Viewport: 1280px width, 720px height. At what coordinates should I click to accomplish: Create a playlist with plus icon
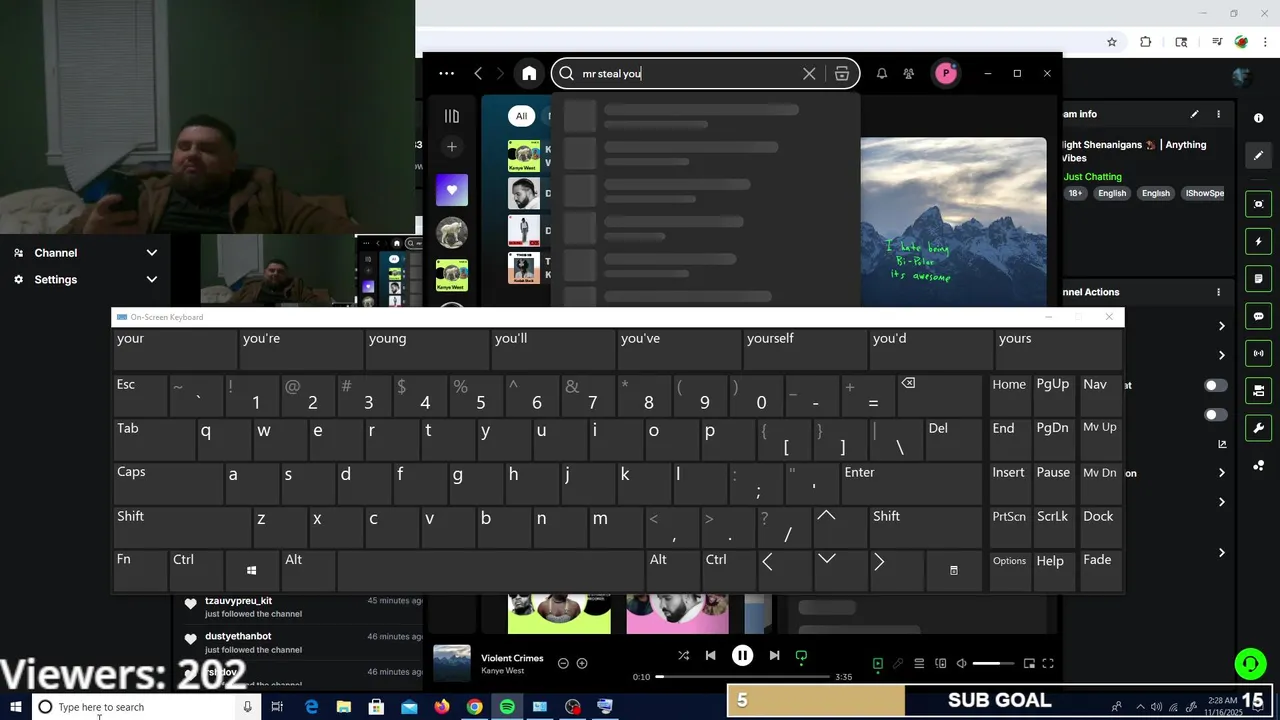(452, 147)
